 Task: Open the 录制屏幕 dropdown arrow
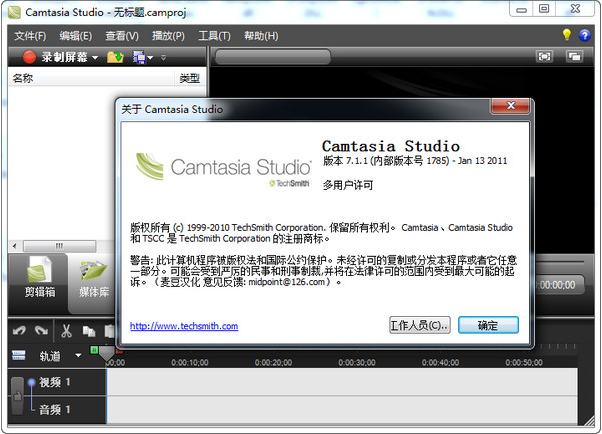tap(94, 57)
